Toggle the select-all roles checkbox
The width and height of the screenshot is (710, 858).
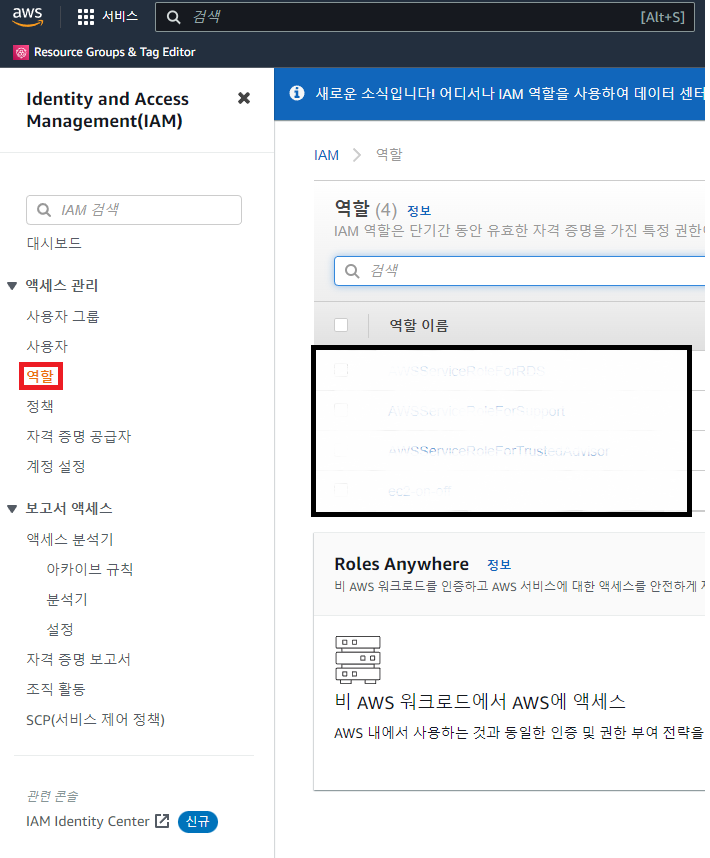(341, 325)
